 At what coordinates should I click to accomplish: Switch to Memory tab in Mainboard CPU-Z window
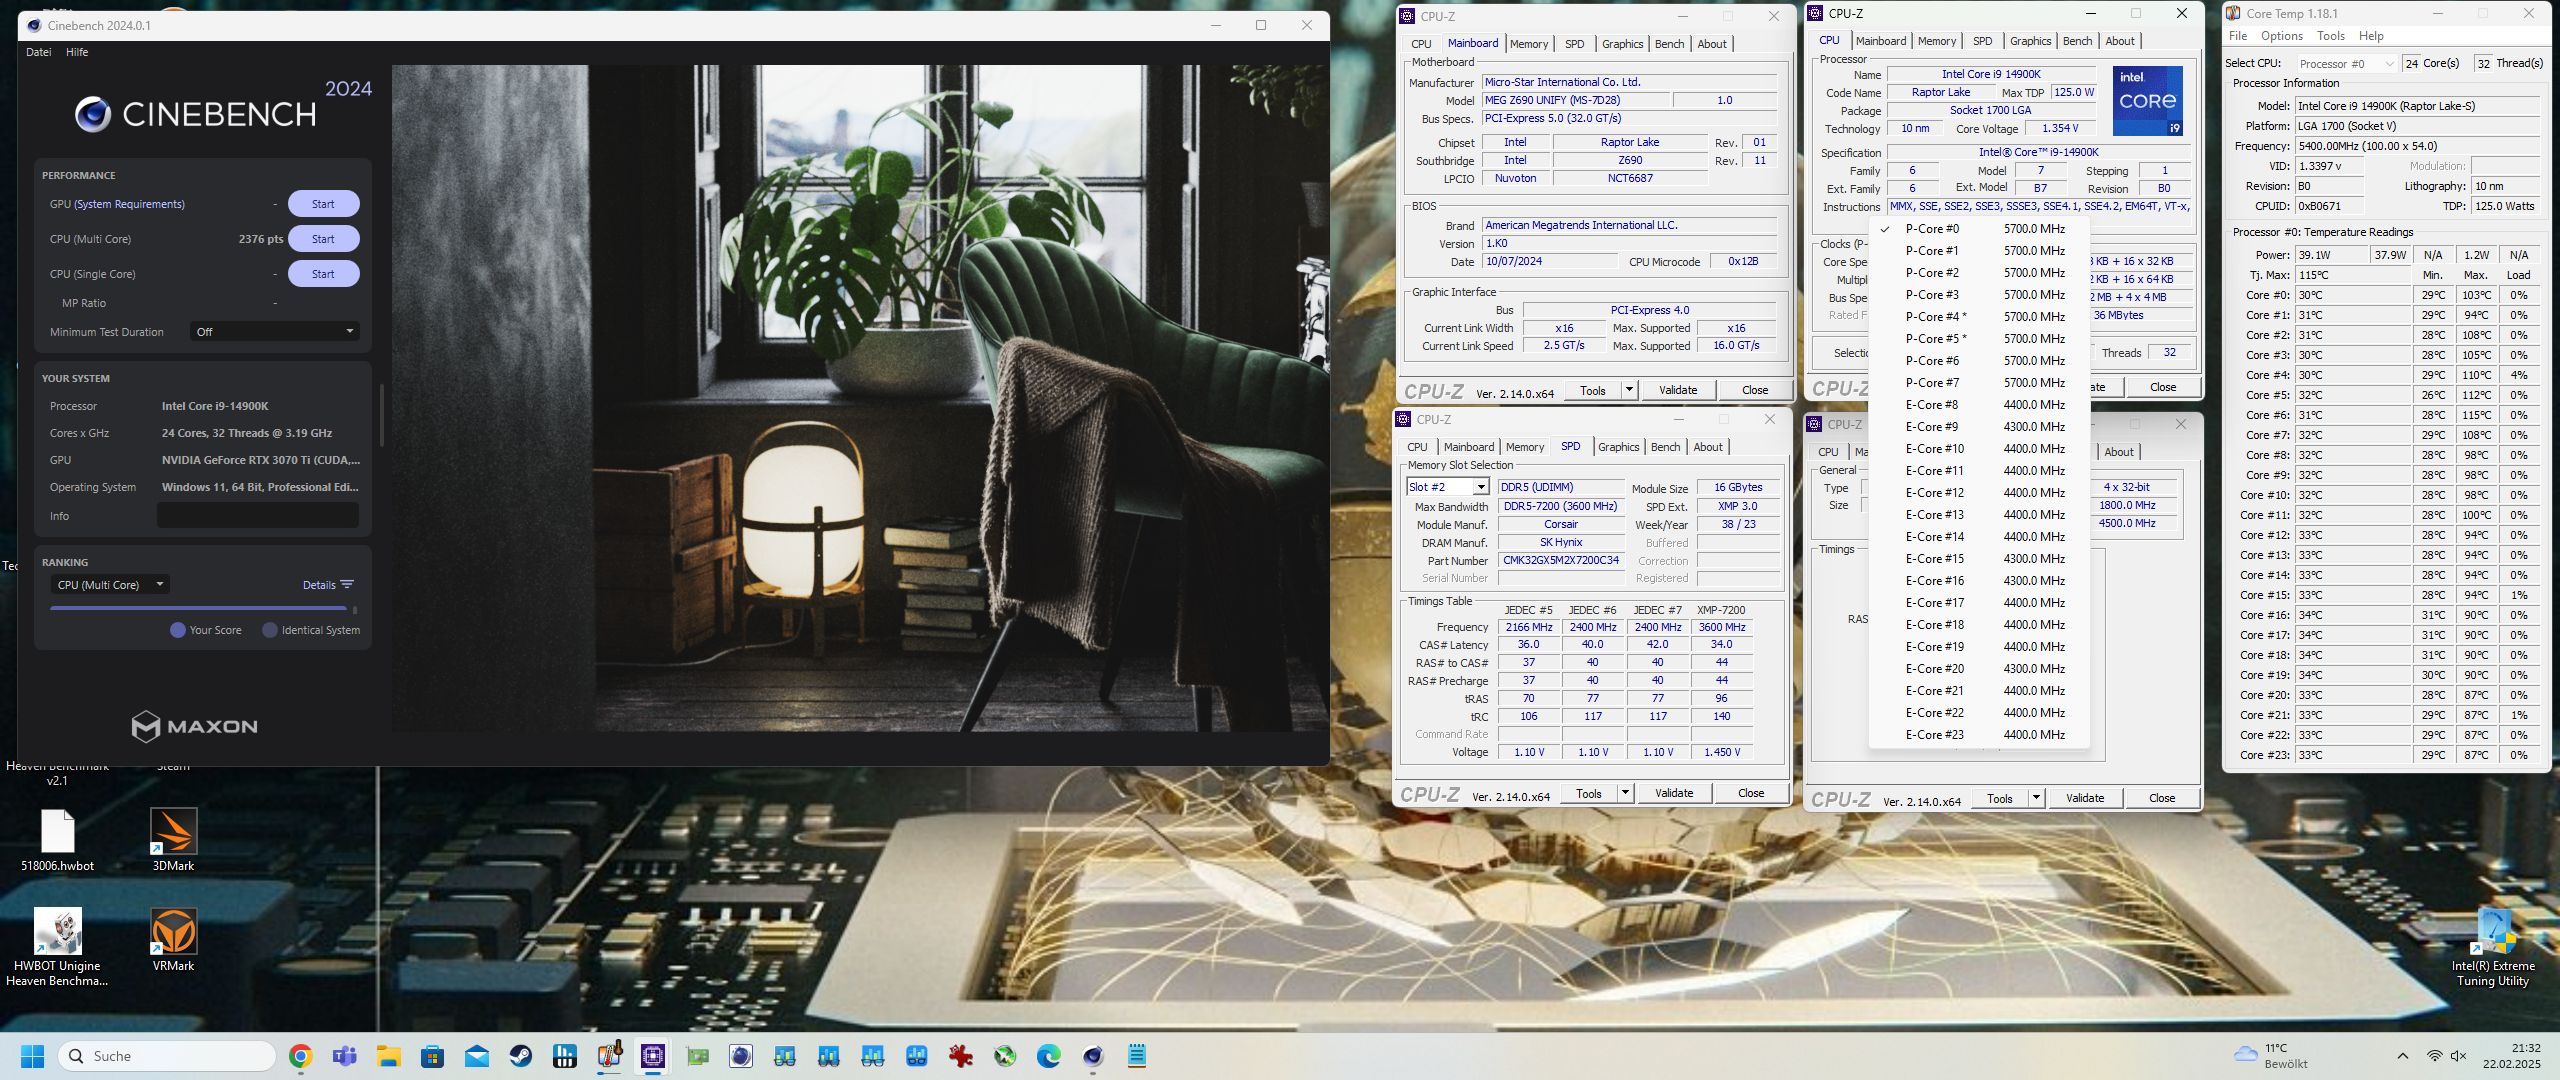pos(1529,44)
